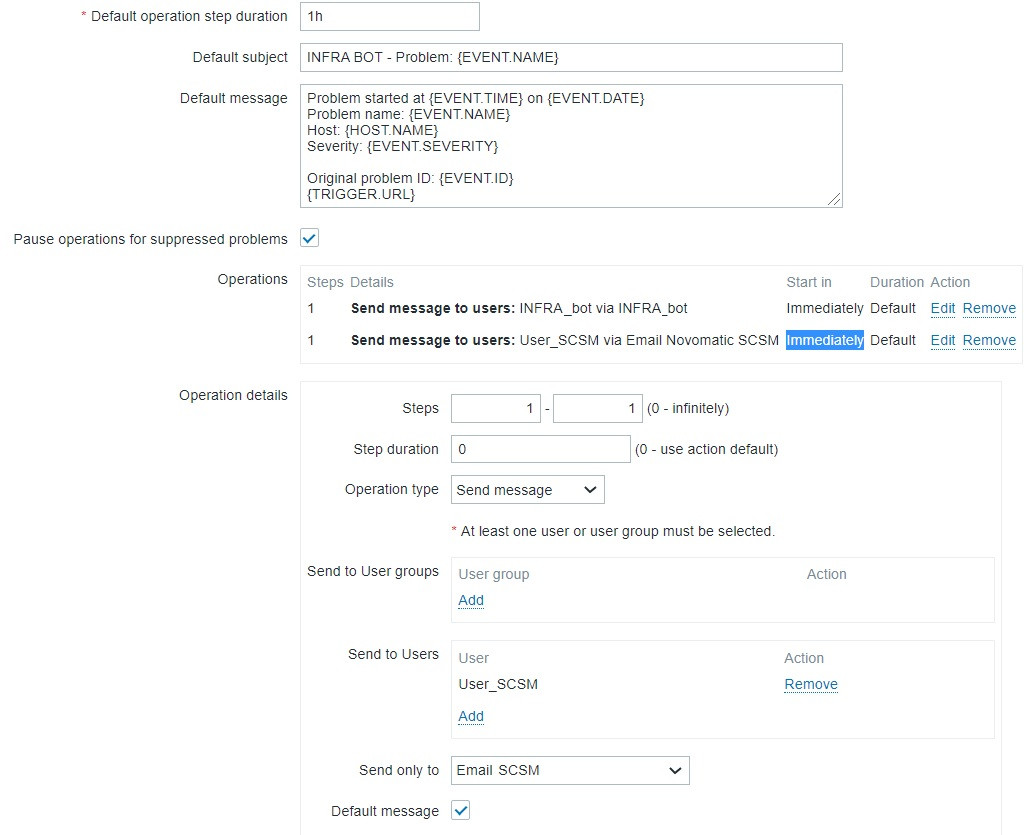Remove the INFRA_bot operation
Screen dimensions: 1033x835
(989, 308)
